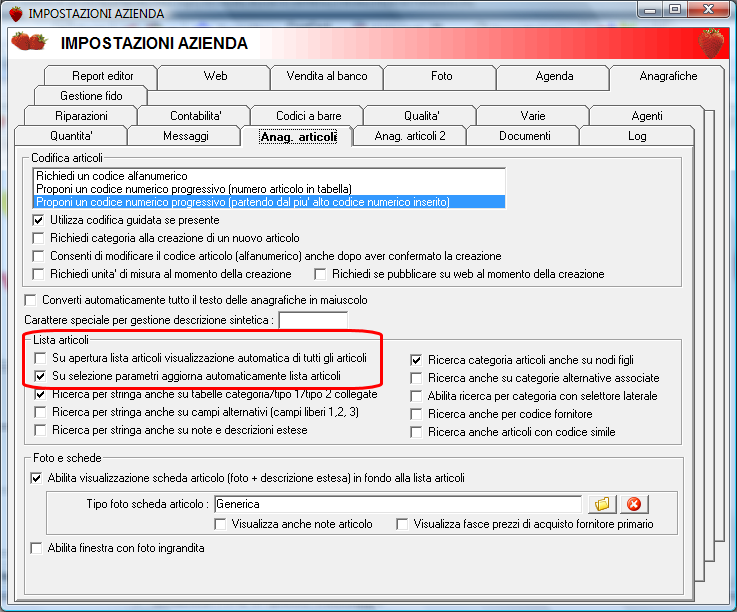Check 'Ricerca anche articoli con codice simile'
This screenshot has height=612, width=737.
tap(416, 432)
